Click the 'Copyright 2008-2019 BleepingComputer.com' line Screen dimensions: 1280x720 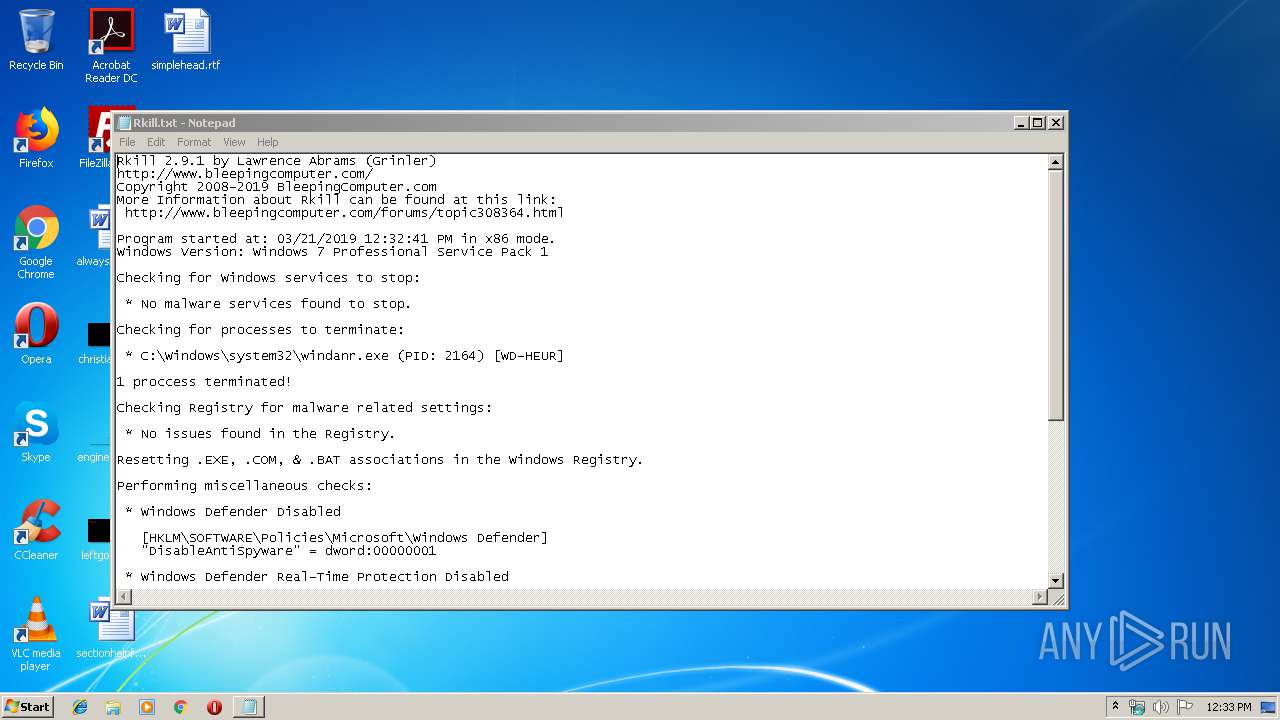point(276,187)
